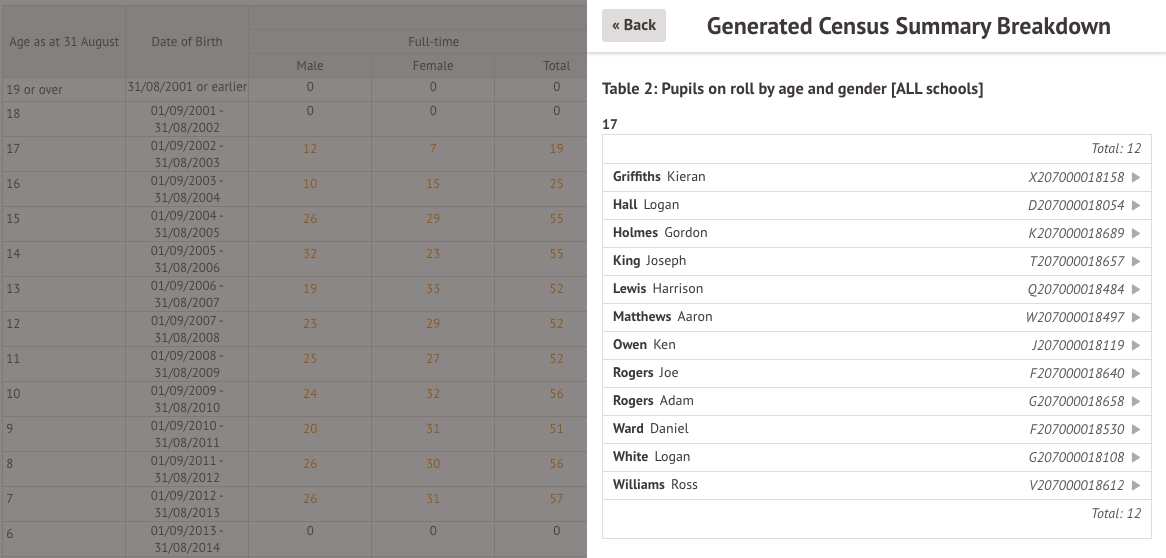
Task: Click age 13 female count 33
Action: (433, 289)
